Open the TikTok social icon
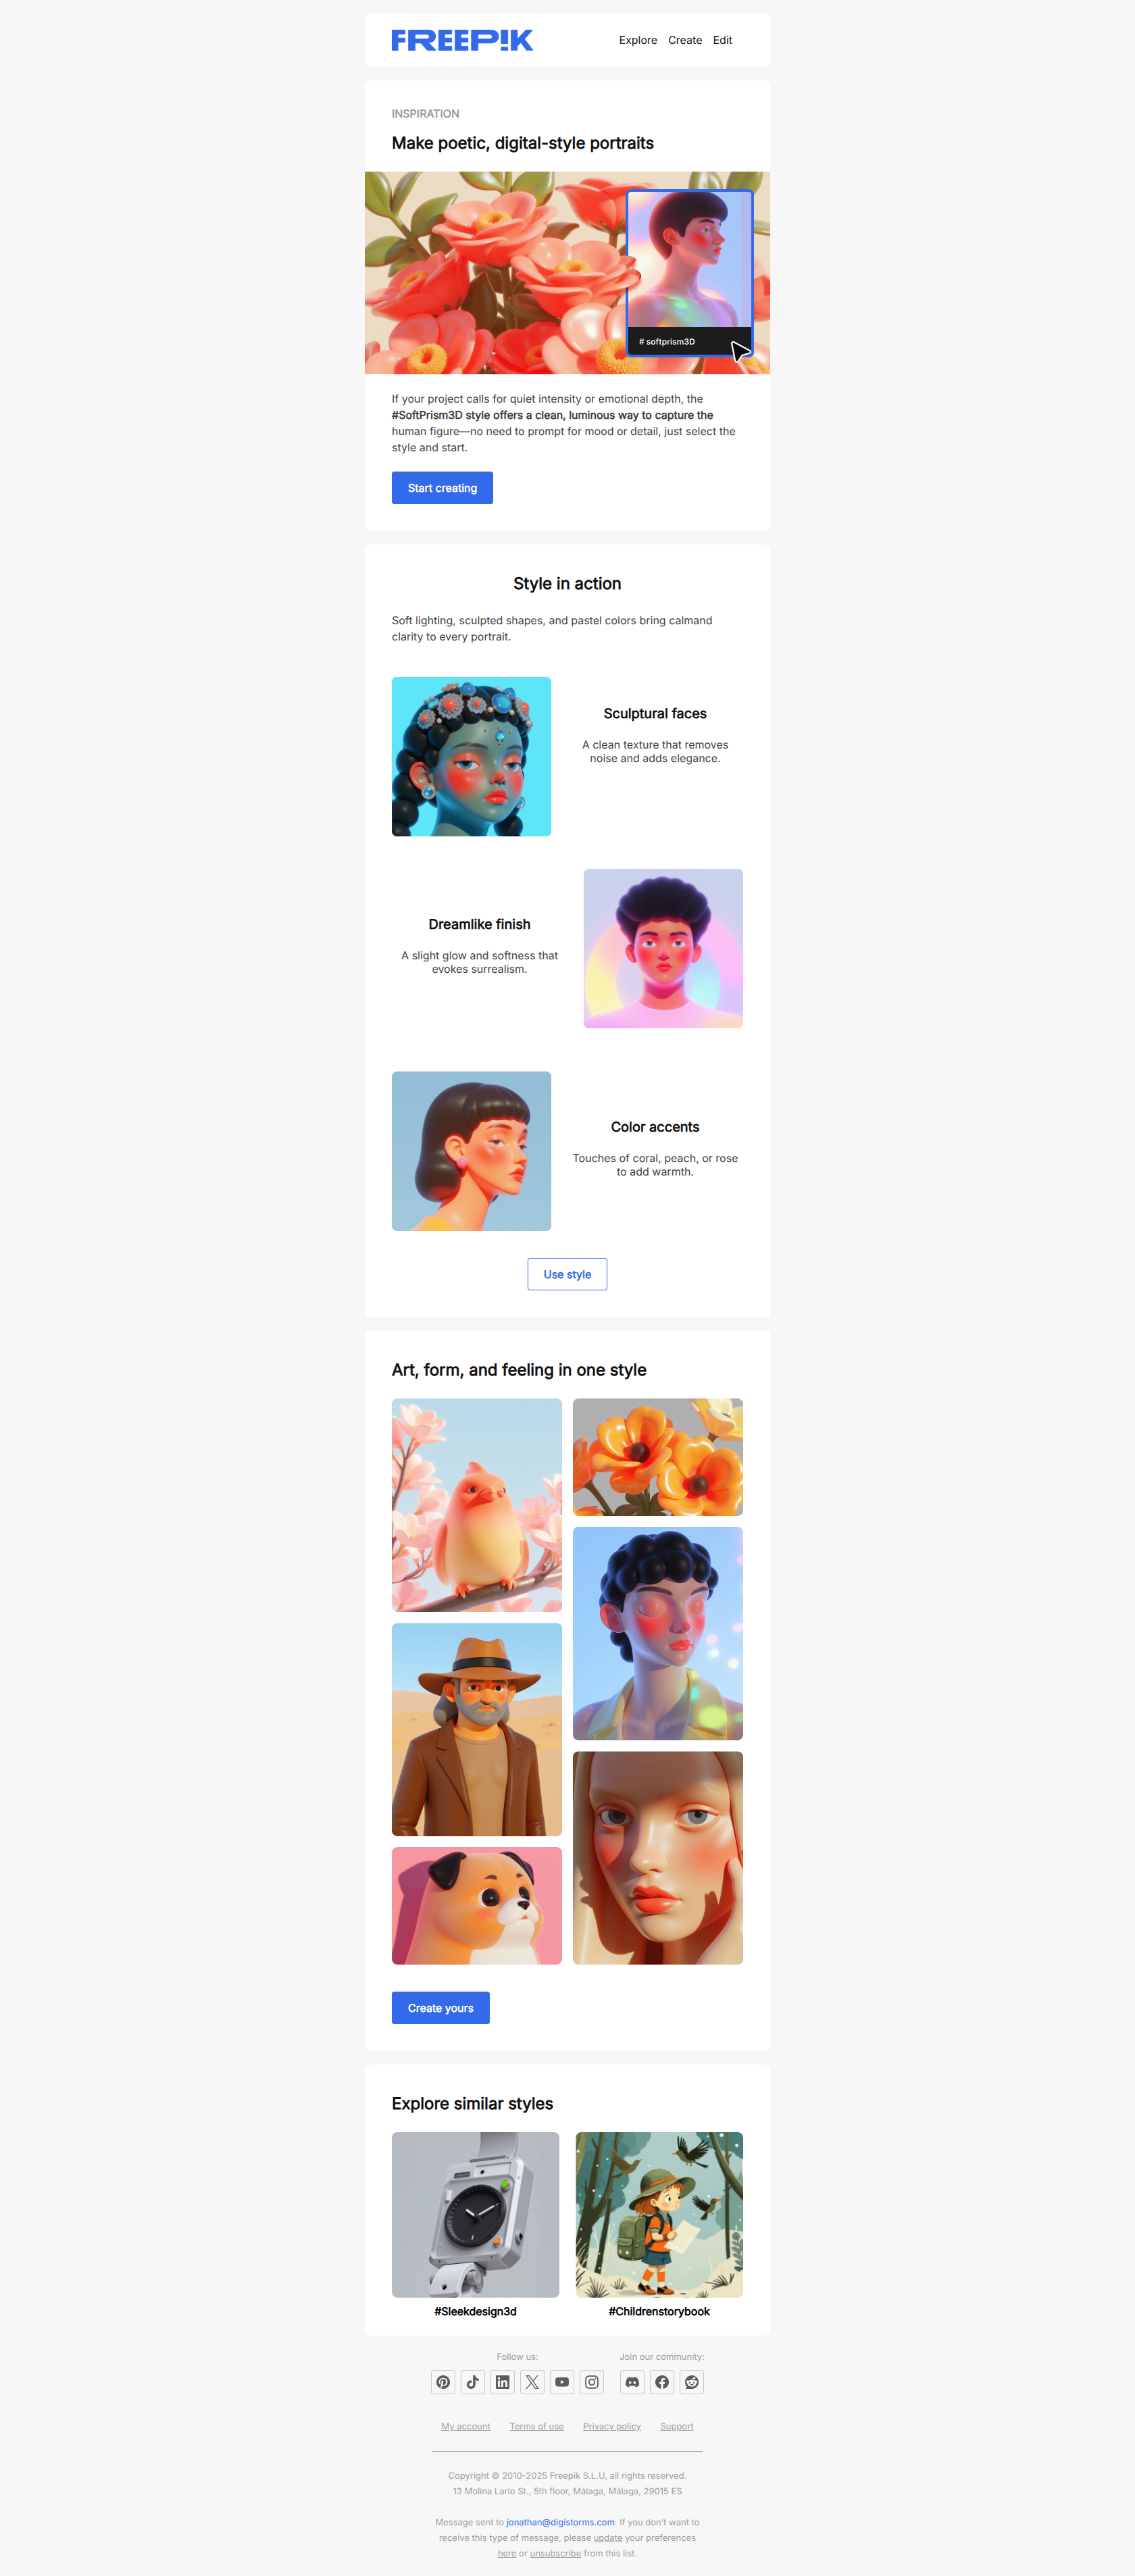1135x2576 pixels. click(473, 2382)
